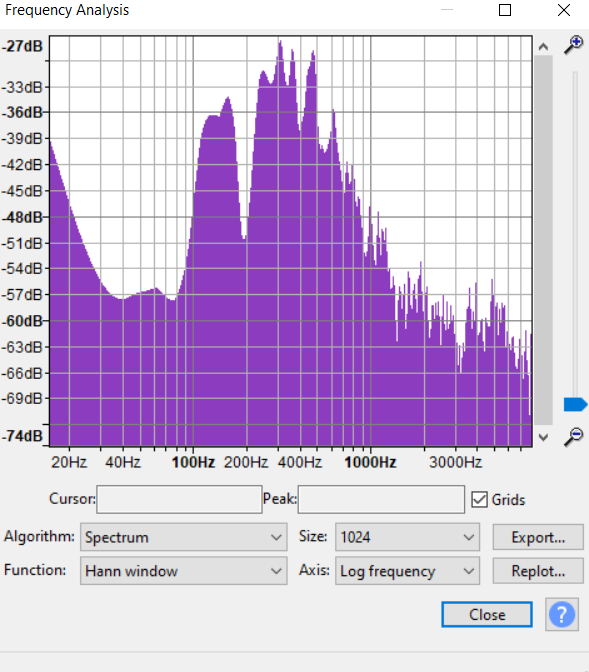This screenshot has height=672, width=589.
Task: Open the Algorithm dropdown showing Spectrum
Action: pyautogui.click(x=183, y=537)
